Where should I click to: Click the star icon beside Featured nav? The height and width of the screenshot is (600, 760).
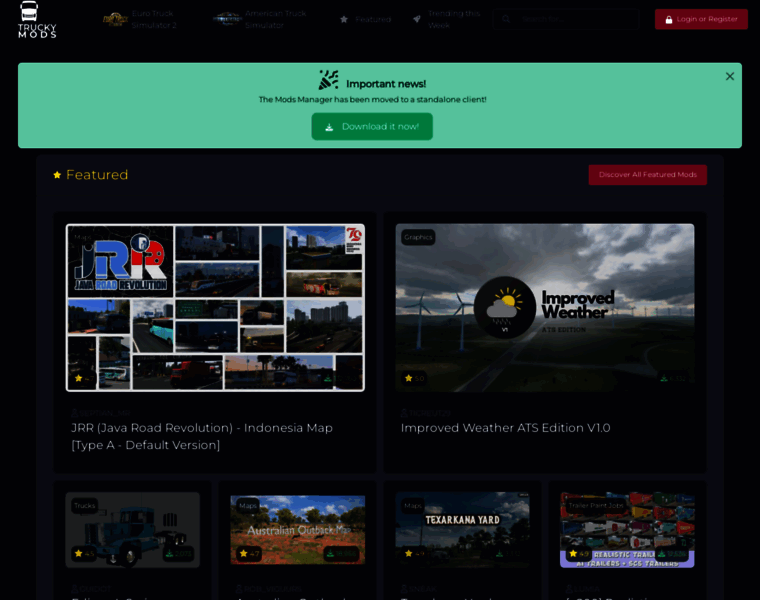tap(344, 19)
